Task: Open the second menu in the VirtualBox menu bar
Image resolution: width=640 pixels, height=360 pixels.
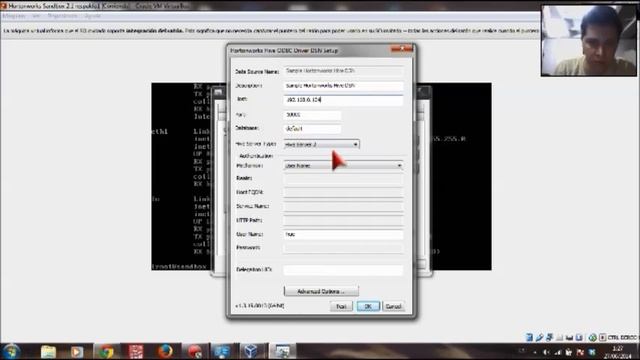Action: 36,16
